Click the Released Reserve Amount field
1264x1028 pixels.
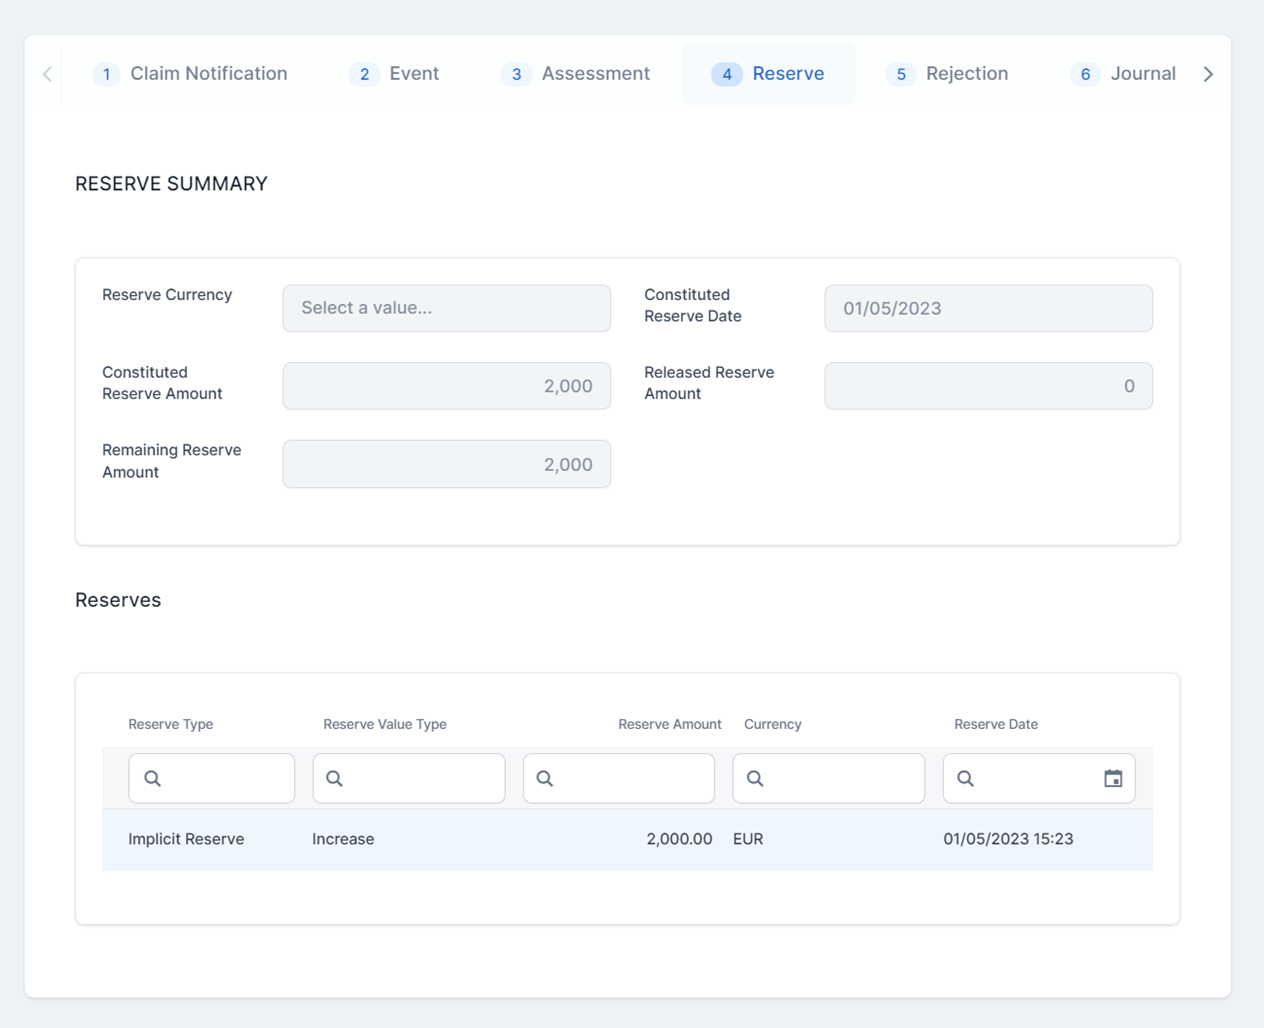point(988,386)
